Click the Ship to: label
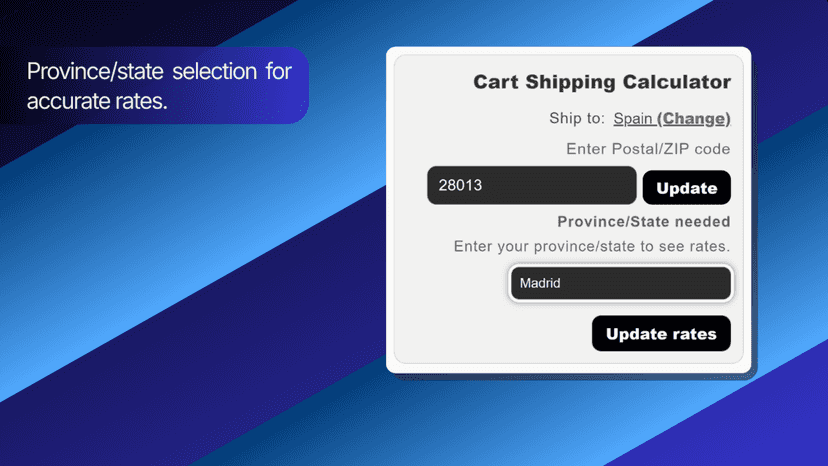 577,118
